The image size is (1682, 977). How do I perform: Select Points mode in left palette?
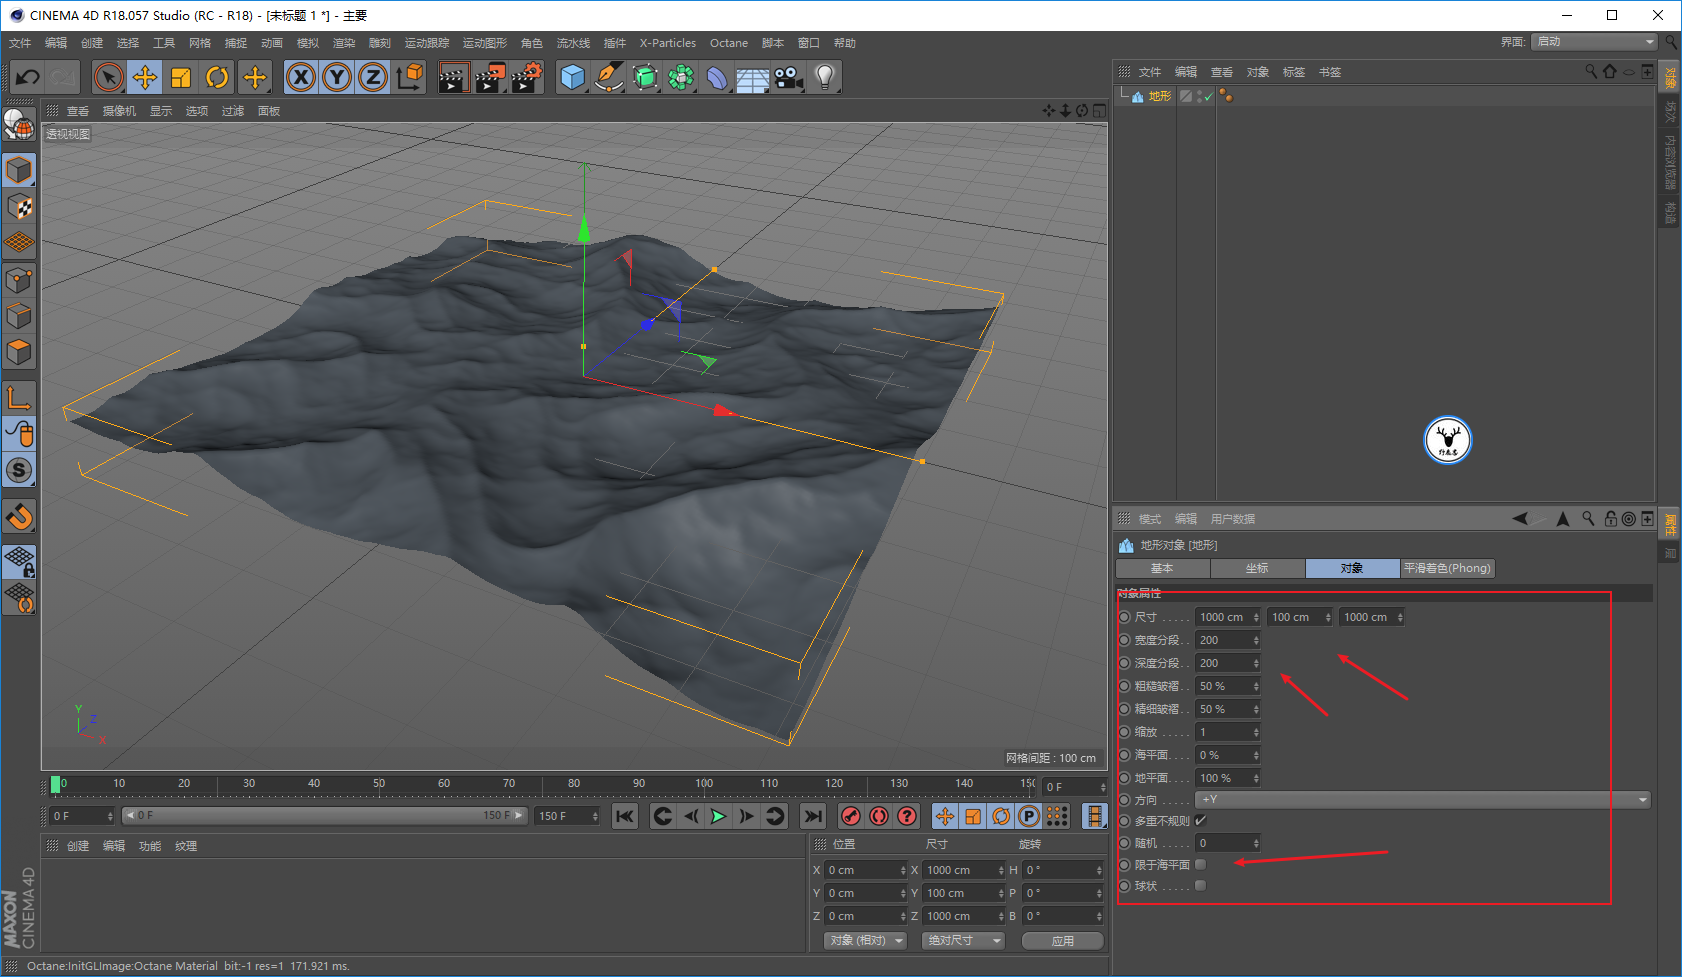[19, 280]
